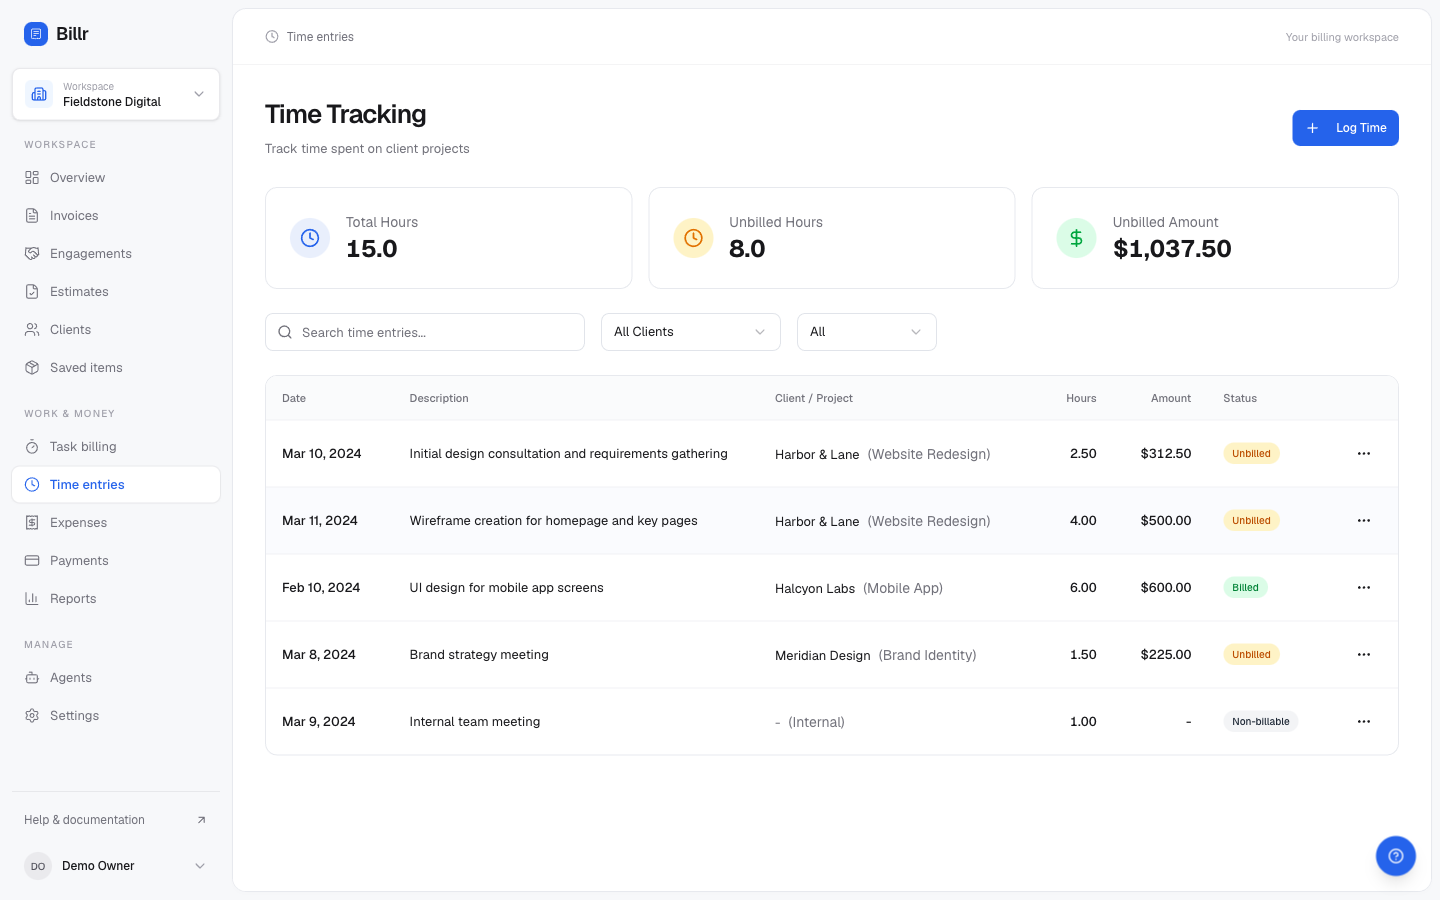The image size is (1440, 900).
Task: Click the Unbilled Hours clock icon
Action: point(693,238)
